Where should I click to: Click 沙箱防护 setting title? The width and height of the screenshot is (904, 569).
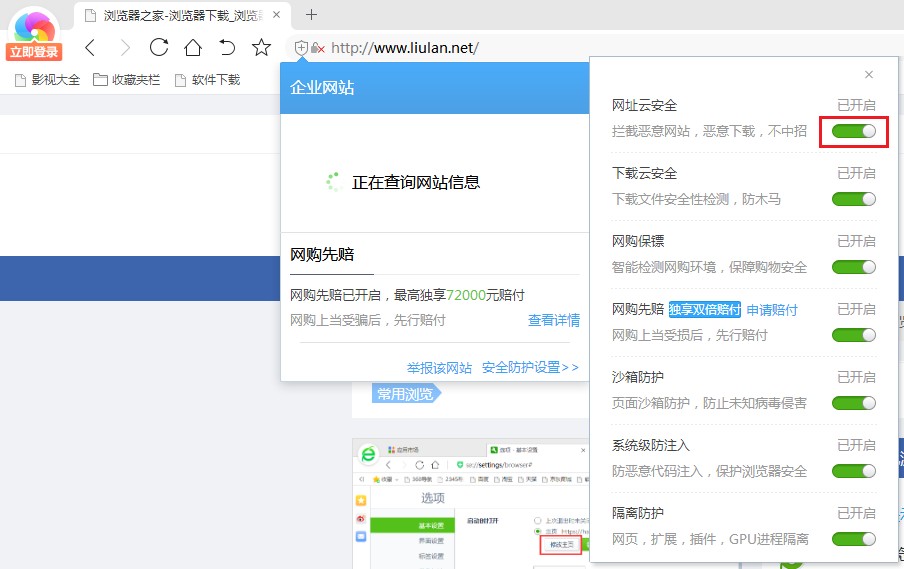(x=638, y=377)
